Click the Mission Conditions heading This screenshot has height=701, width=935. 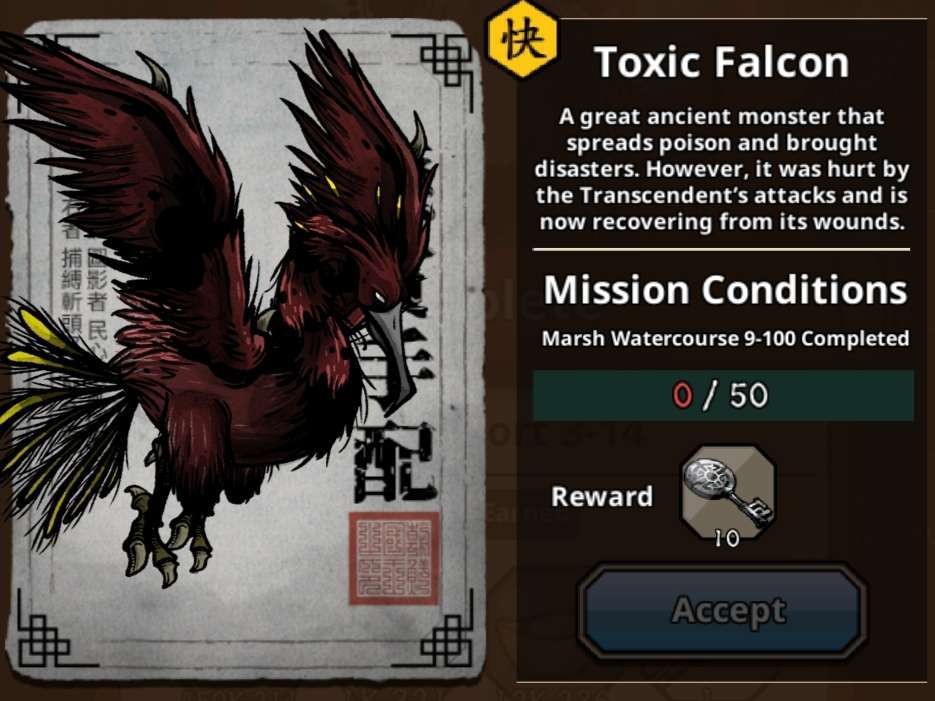coord(725,290)
